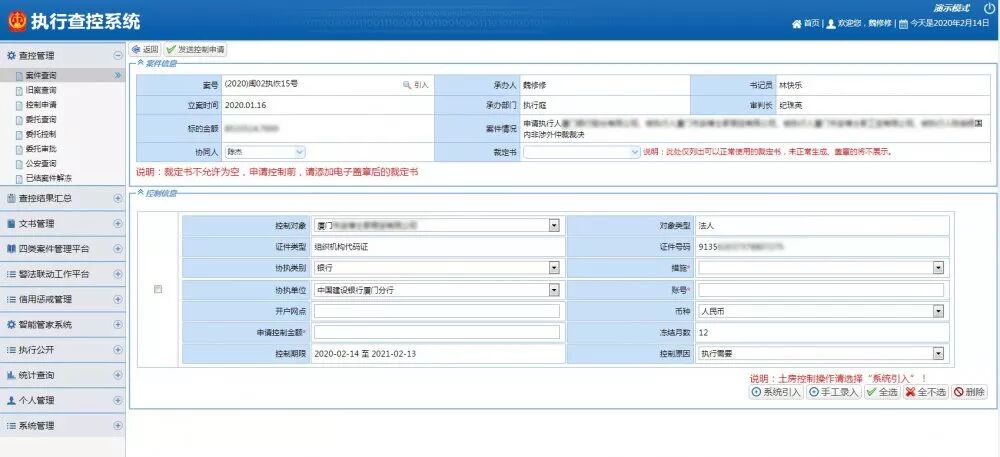This screenshot has width=1000, height=457.
Task: Open 控制申请 in the sidebar
Action: tap(41, 105)
